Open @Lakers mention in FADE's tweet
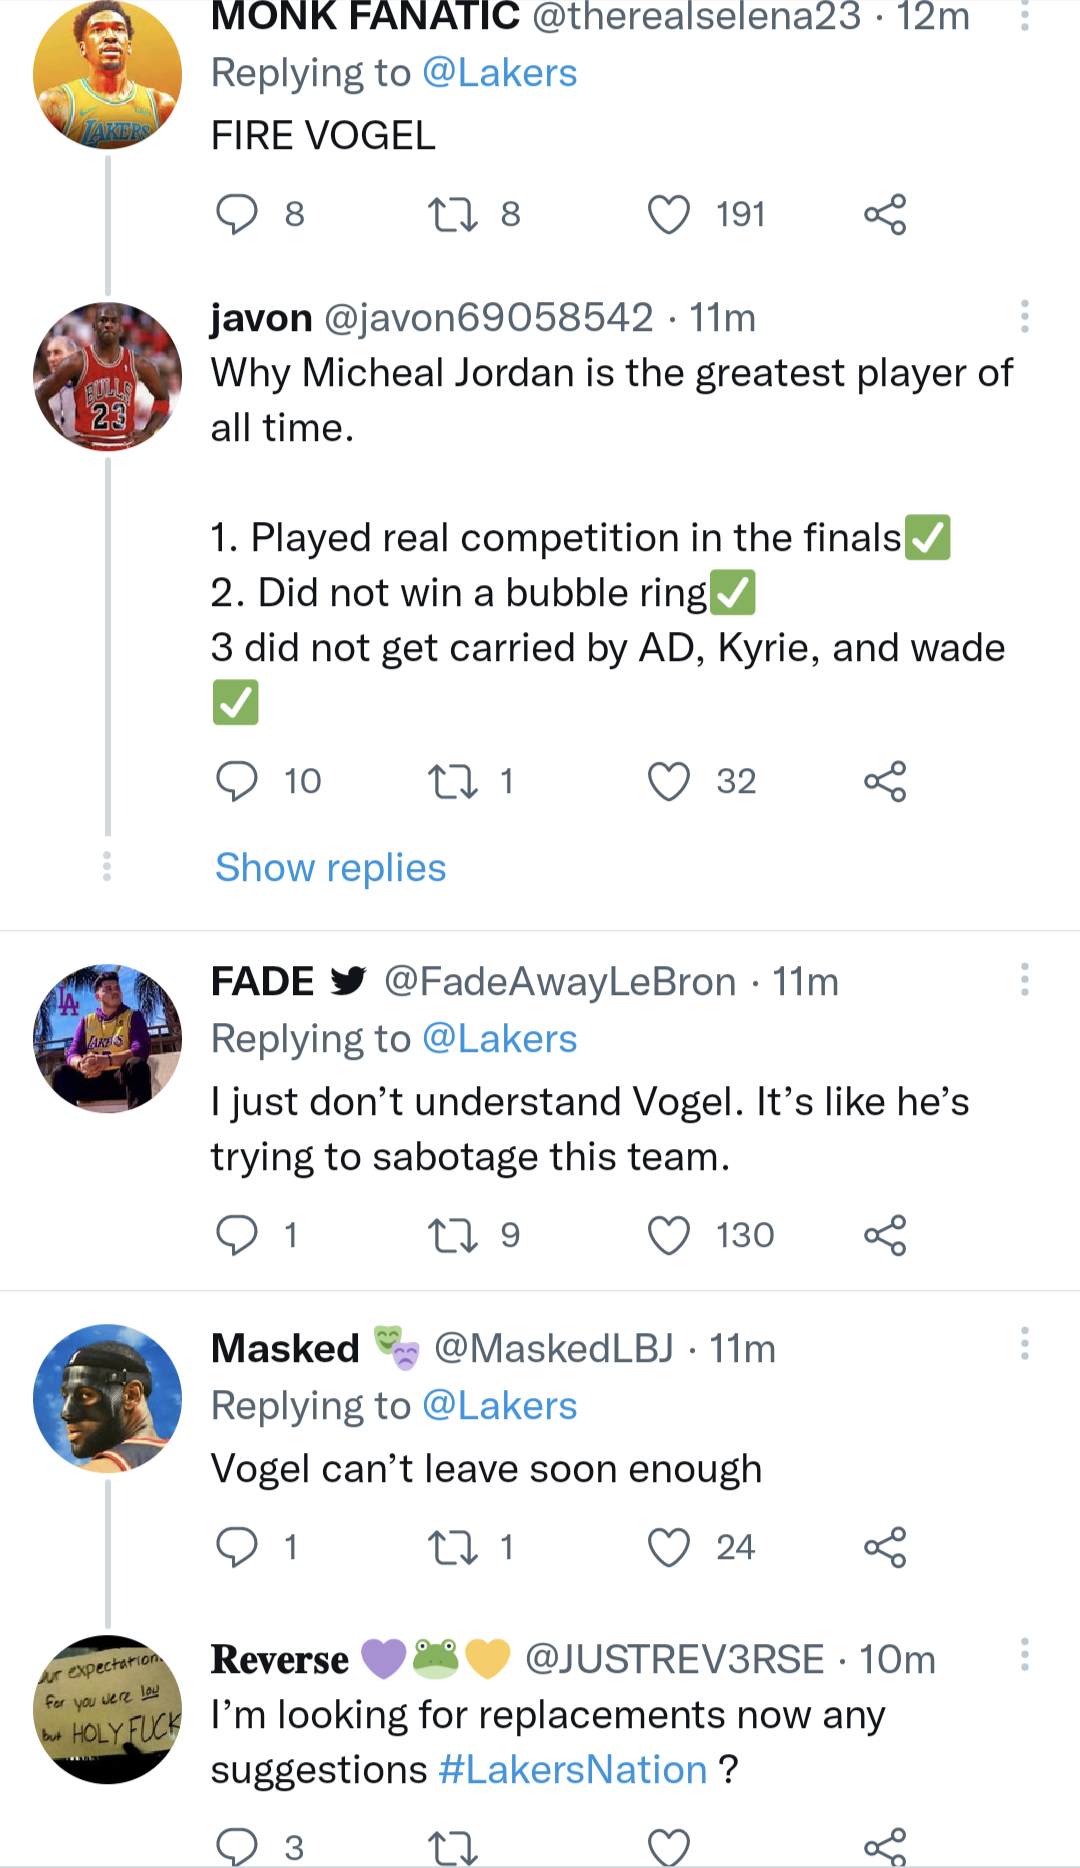 tap(499, 1039)
